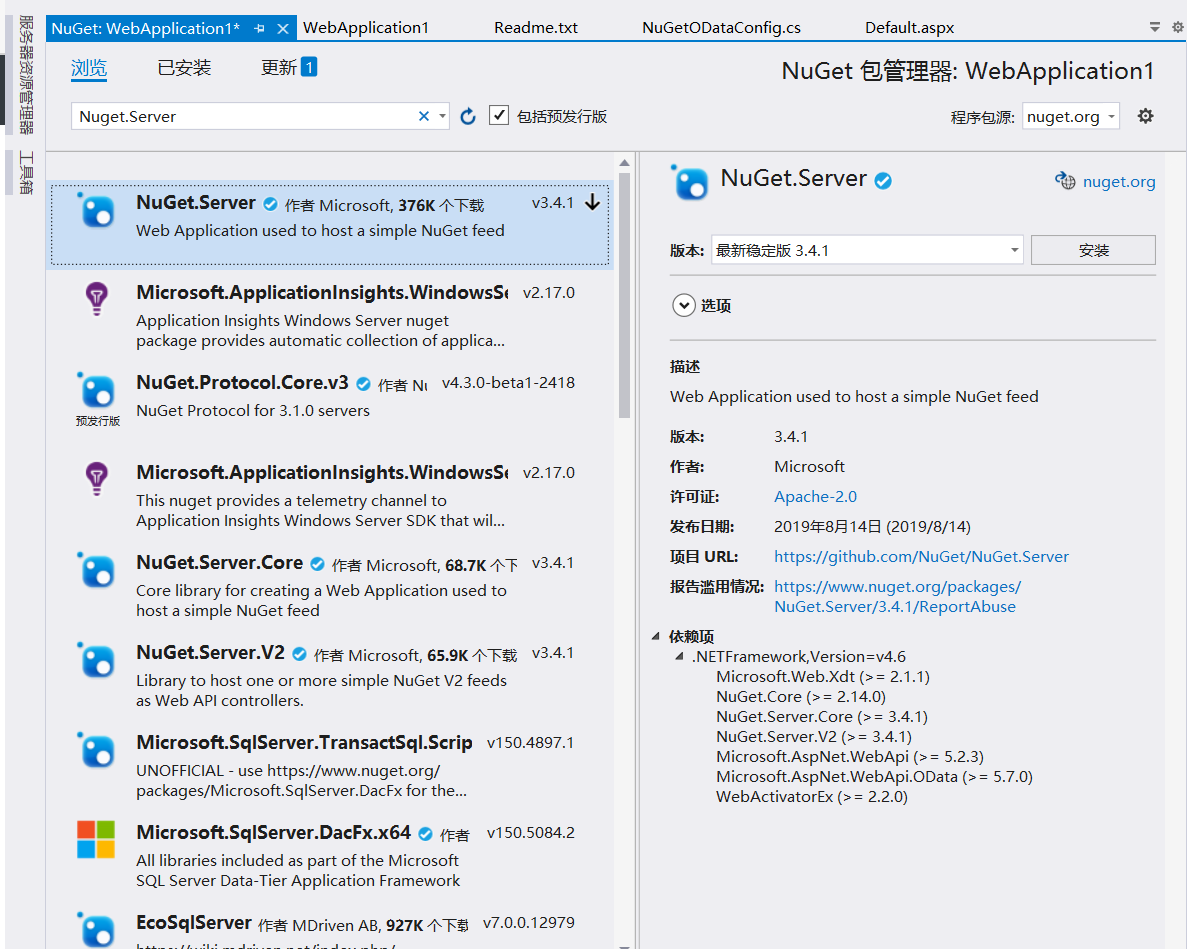Open the 服务器资源管理器 side panel tab
Image resolution: width=1187 pixels, height=949 pixels.
pyautogui.click(x=26, y=75)
